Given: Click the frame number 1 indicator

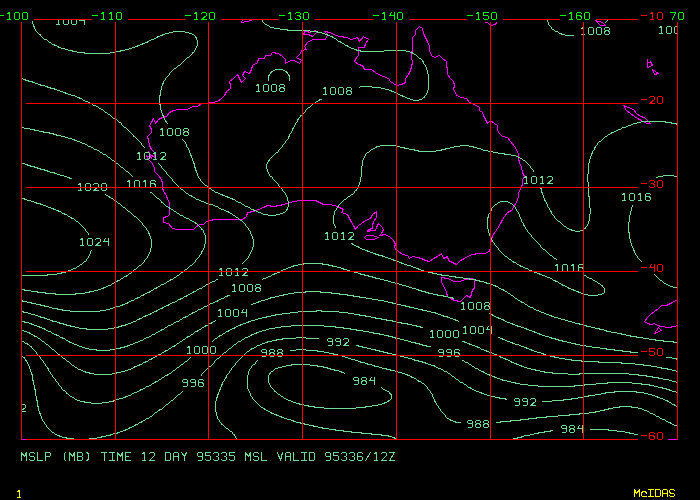Looking at the screenshot, I should [x=18, y=494].
